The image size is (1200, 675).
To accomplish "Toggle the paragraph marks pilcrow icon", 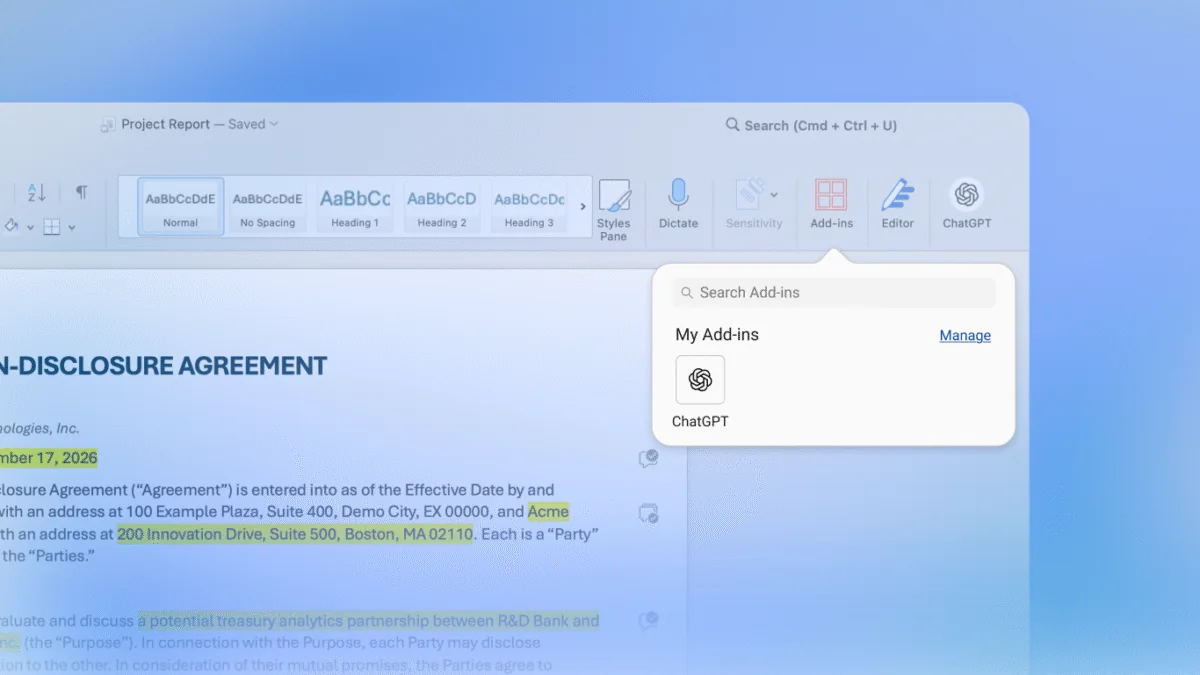I will point(81,192).
